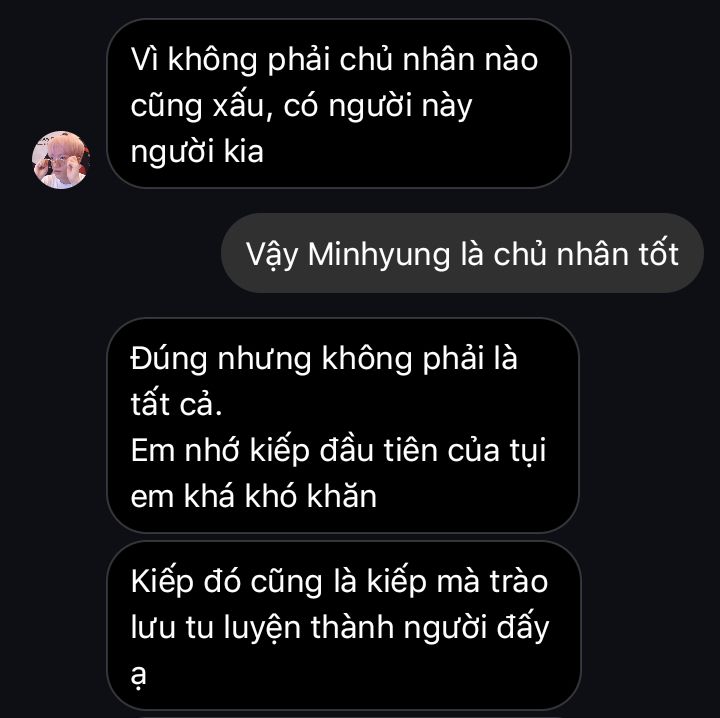Click the lone "ạ" ending the last message

[138, 675]
